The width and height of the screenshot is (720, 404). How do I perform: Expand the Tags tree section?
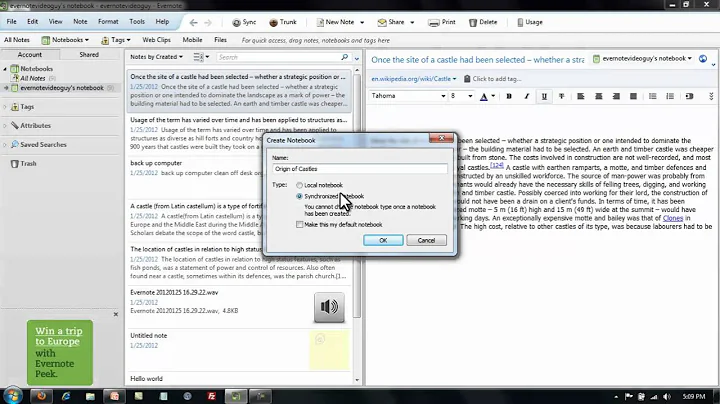coord(5,107)
